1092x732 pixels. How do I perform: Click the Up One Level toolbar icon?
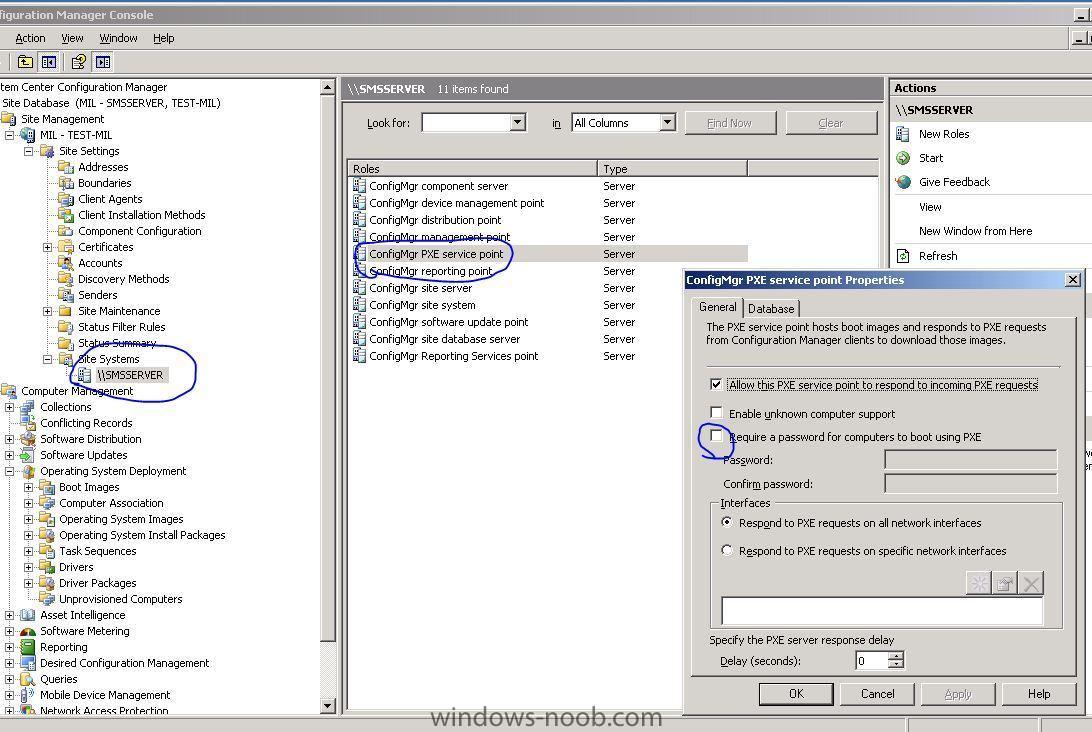[25, 62]
